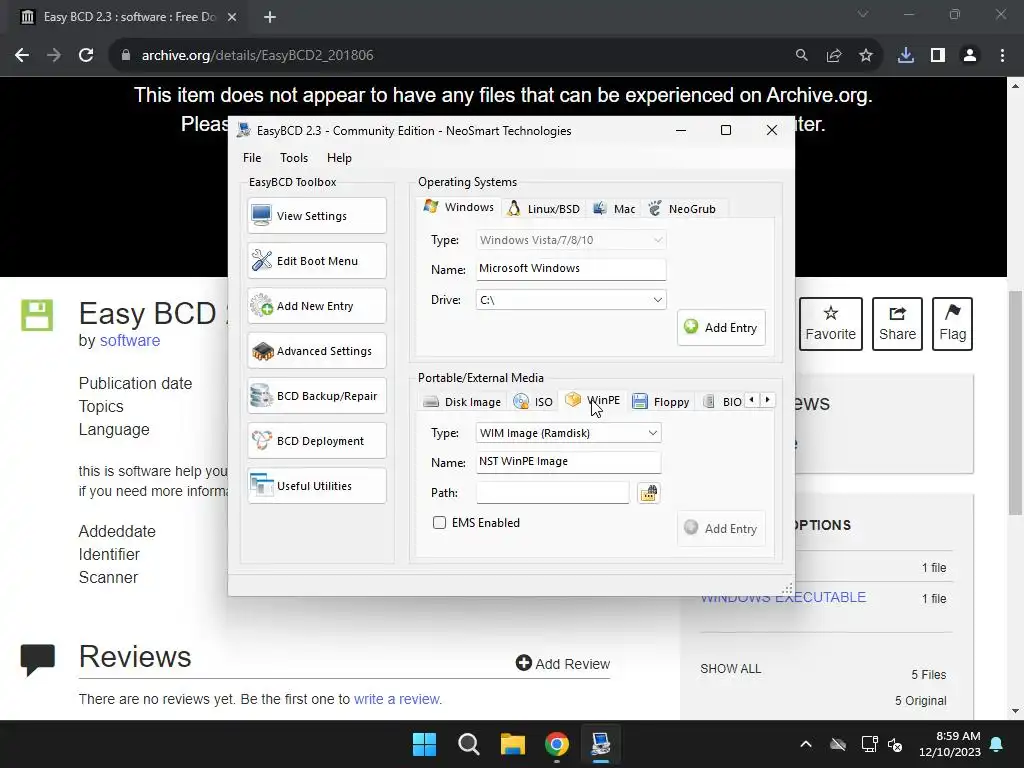Open View Settings in EasyBCD Toolbox

tap(317, 216)
